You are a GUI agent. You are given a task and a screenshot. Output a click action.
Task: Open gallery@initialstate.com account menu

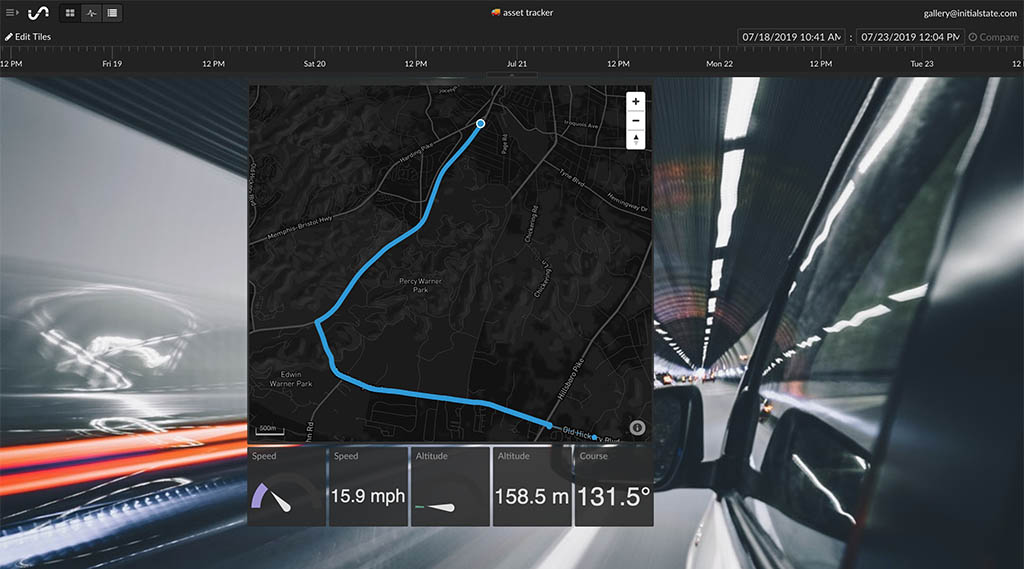[970, 13]
